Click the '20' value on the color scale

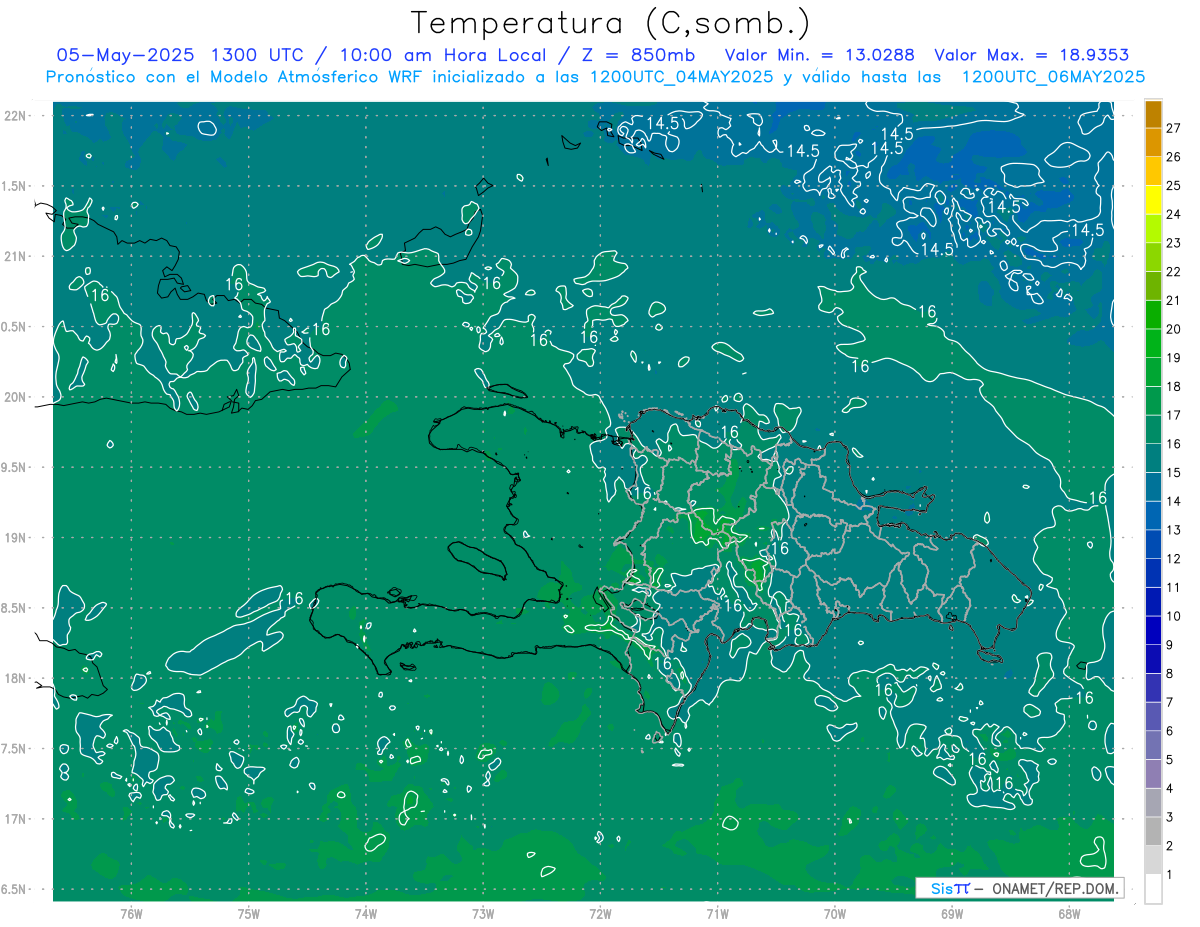point(1174,329)
